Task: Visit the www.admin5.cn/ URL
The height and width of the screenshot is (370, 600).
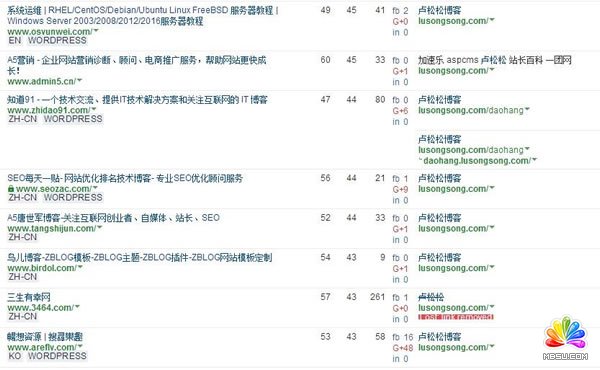Action: (42, 81)
